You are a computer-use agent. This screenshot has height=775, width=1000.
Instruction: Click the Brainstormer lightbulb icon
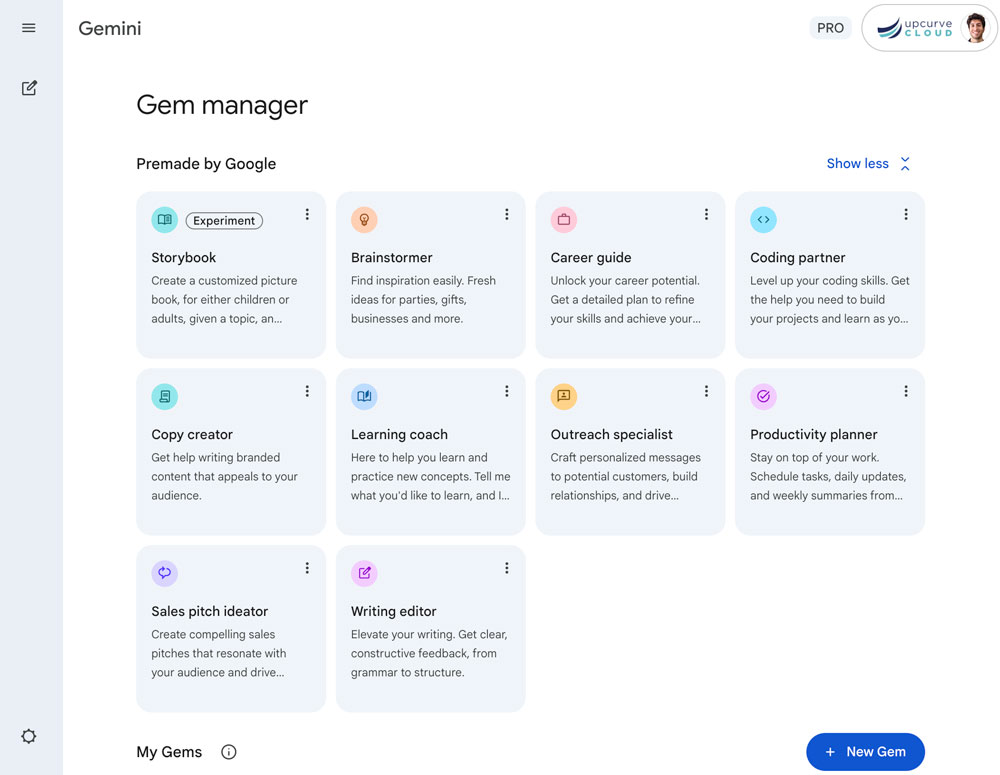point(364,220)
